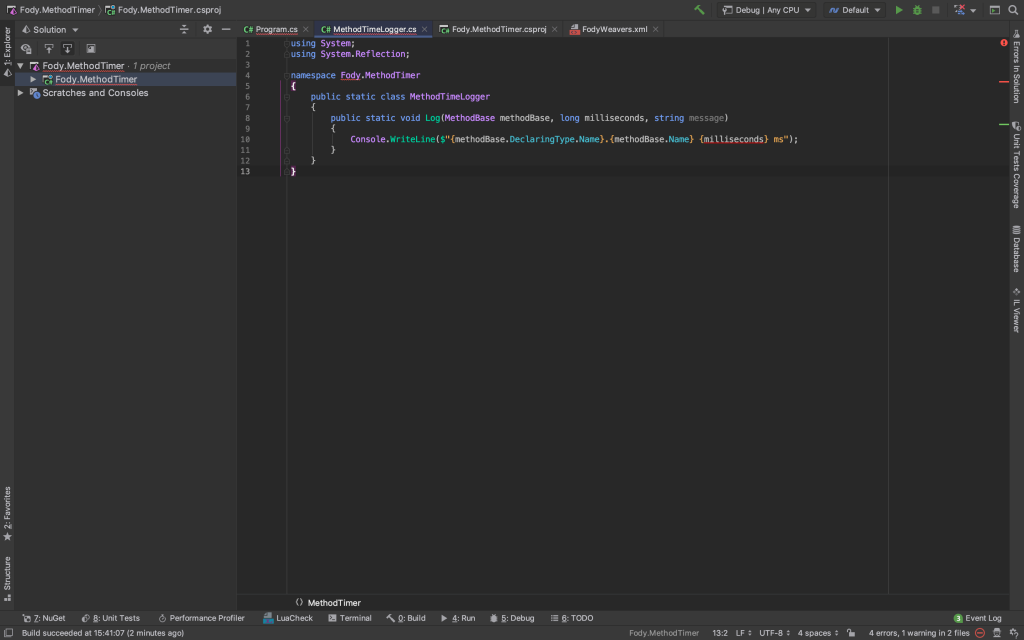This screenshot has height=640, width=1024.
Task: Open the NuGet tool window
Action: 44,618
